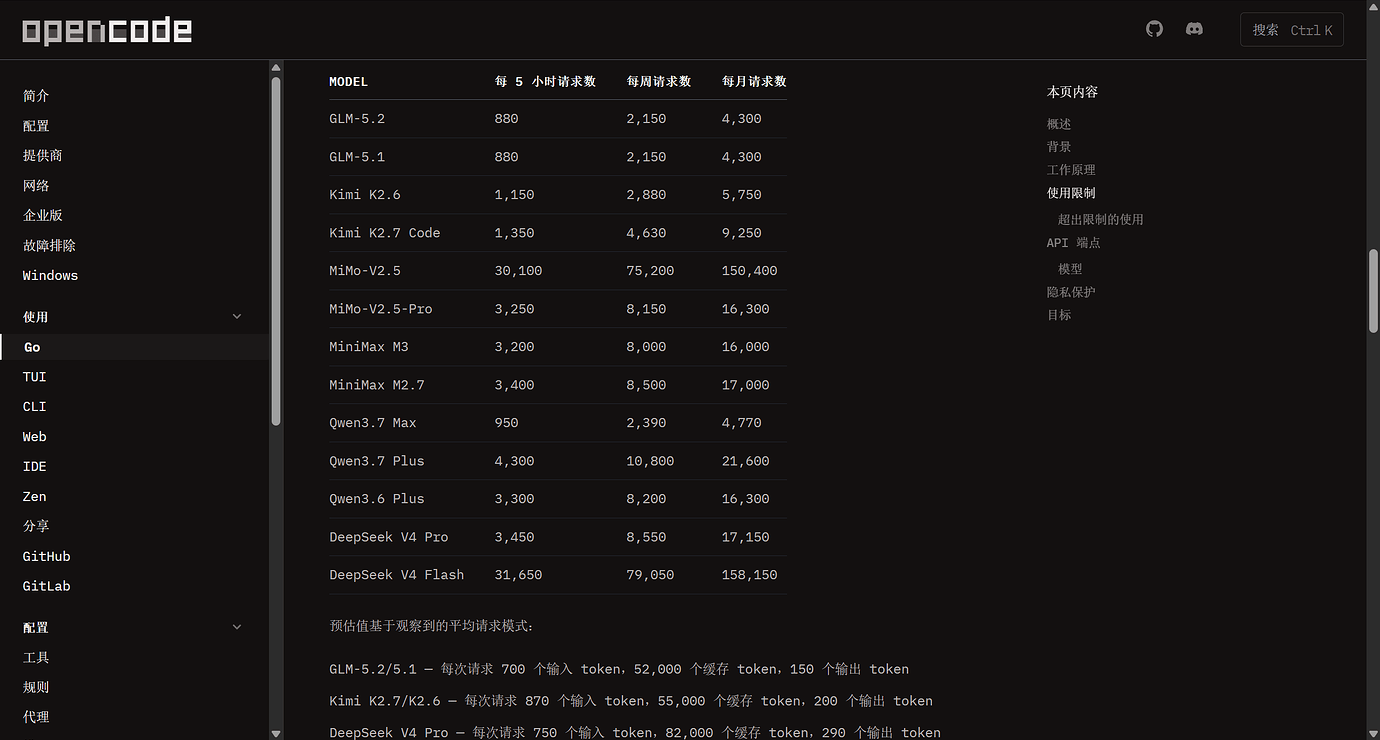Open the GitHub icon in header
The width and height of the screenshot is (1380, 740).
pyautogui.click(x=1155, y=29)
